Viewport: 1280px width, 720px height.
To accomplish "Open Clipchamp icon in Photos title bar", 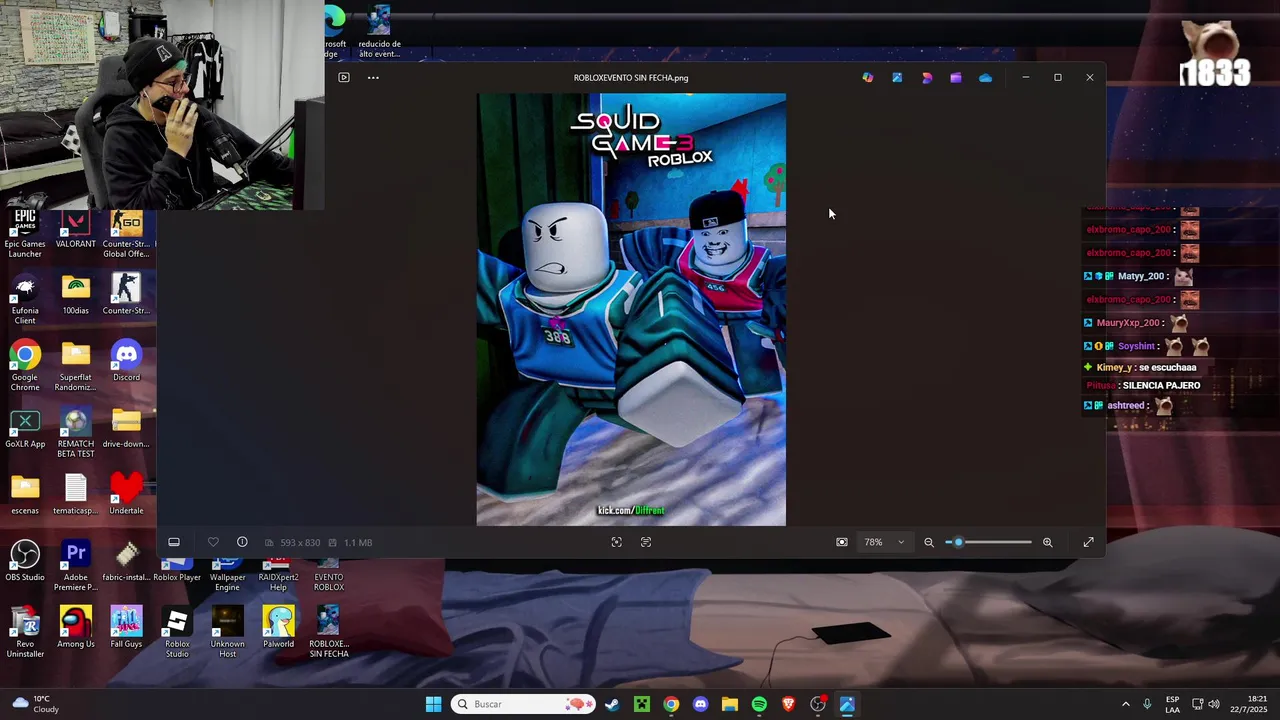I will click(956, 77).
